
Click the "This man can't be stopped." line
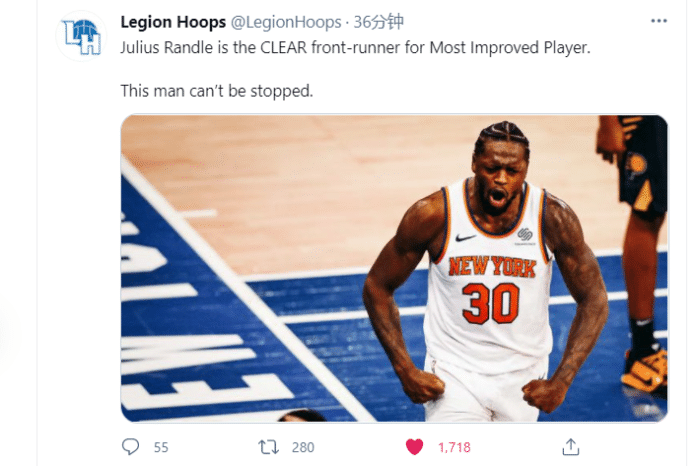point(217,91)
